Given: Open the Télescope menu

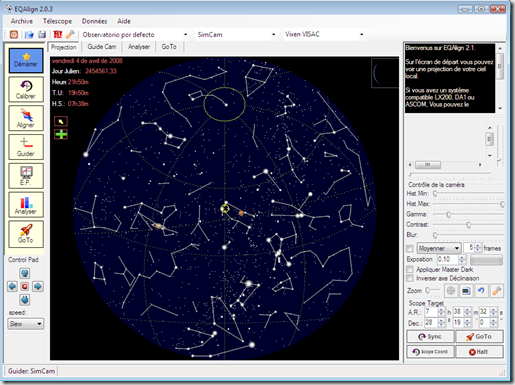Looking at the screenshot, I should click(57, 21).
